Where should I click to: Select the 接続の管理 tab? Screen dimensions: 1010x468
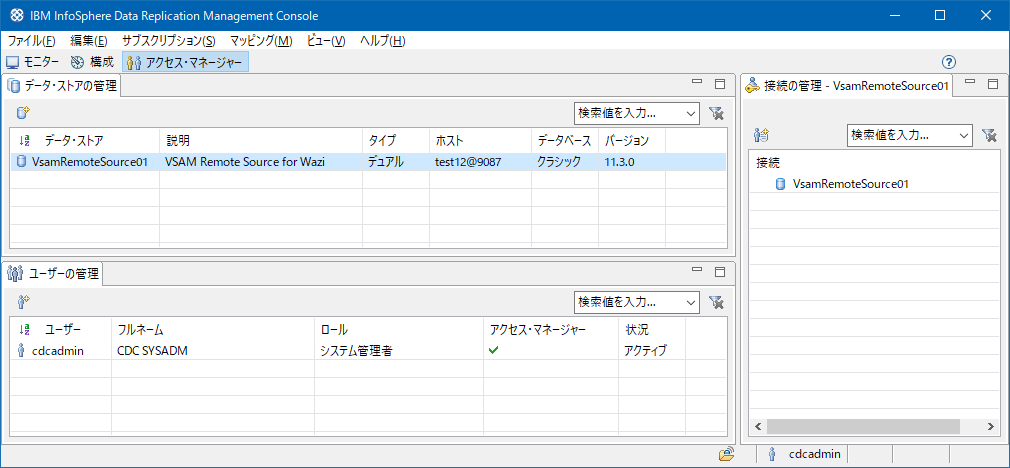(848, 86)
